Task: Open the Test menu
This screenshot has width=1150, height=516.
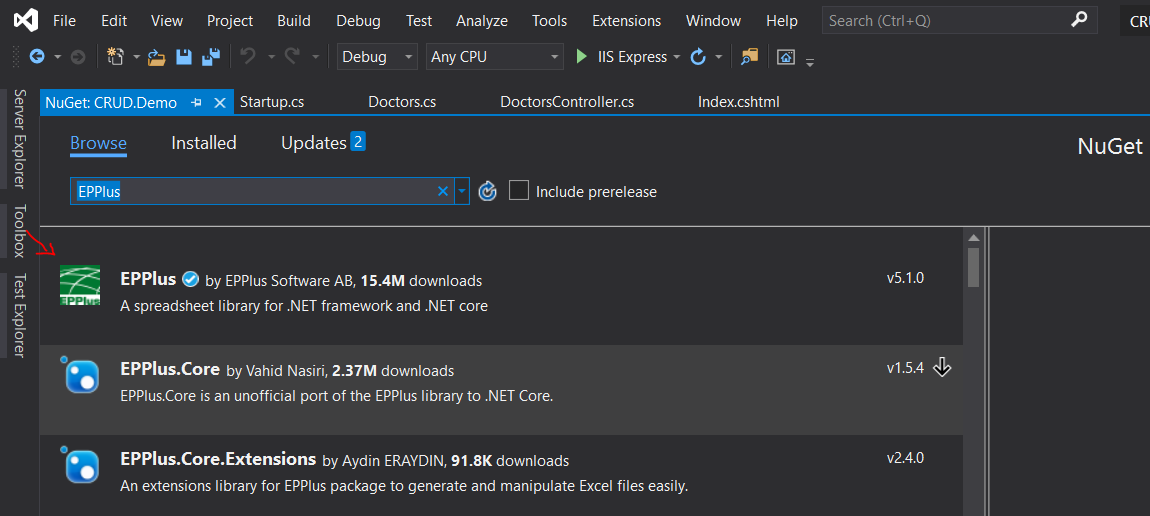Action: tap(419, 21)
